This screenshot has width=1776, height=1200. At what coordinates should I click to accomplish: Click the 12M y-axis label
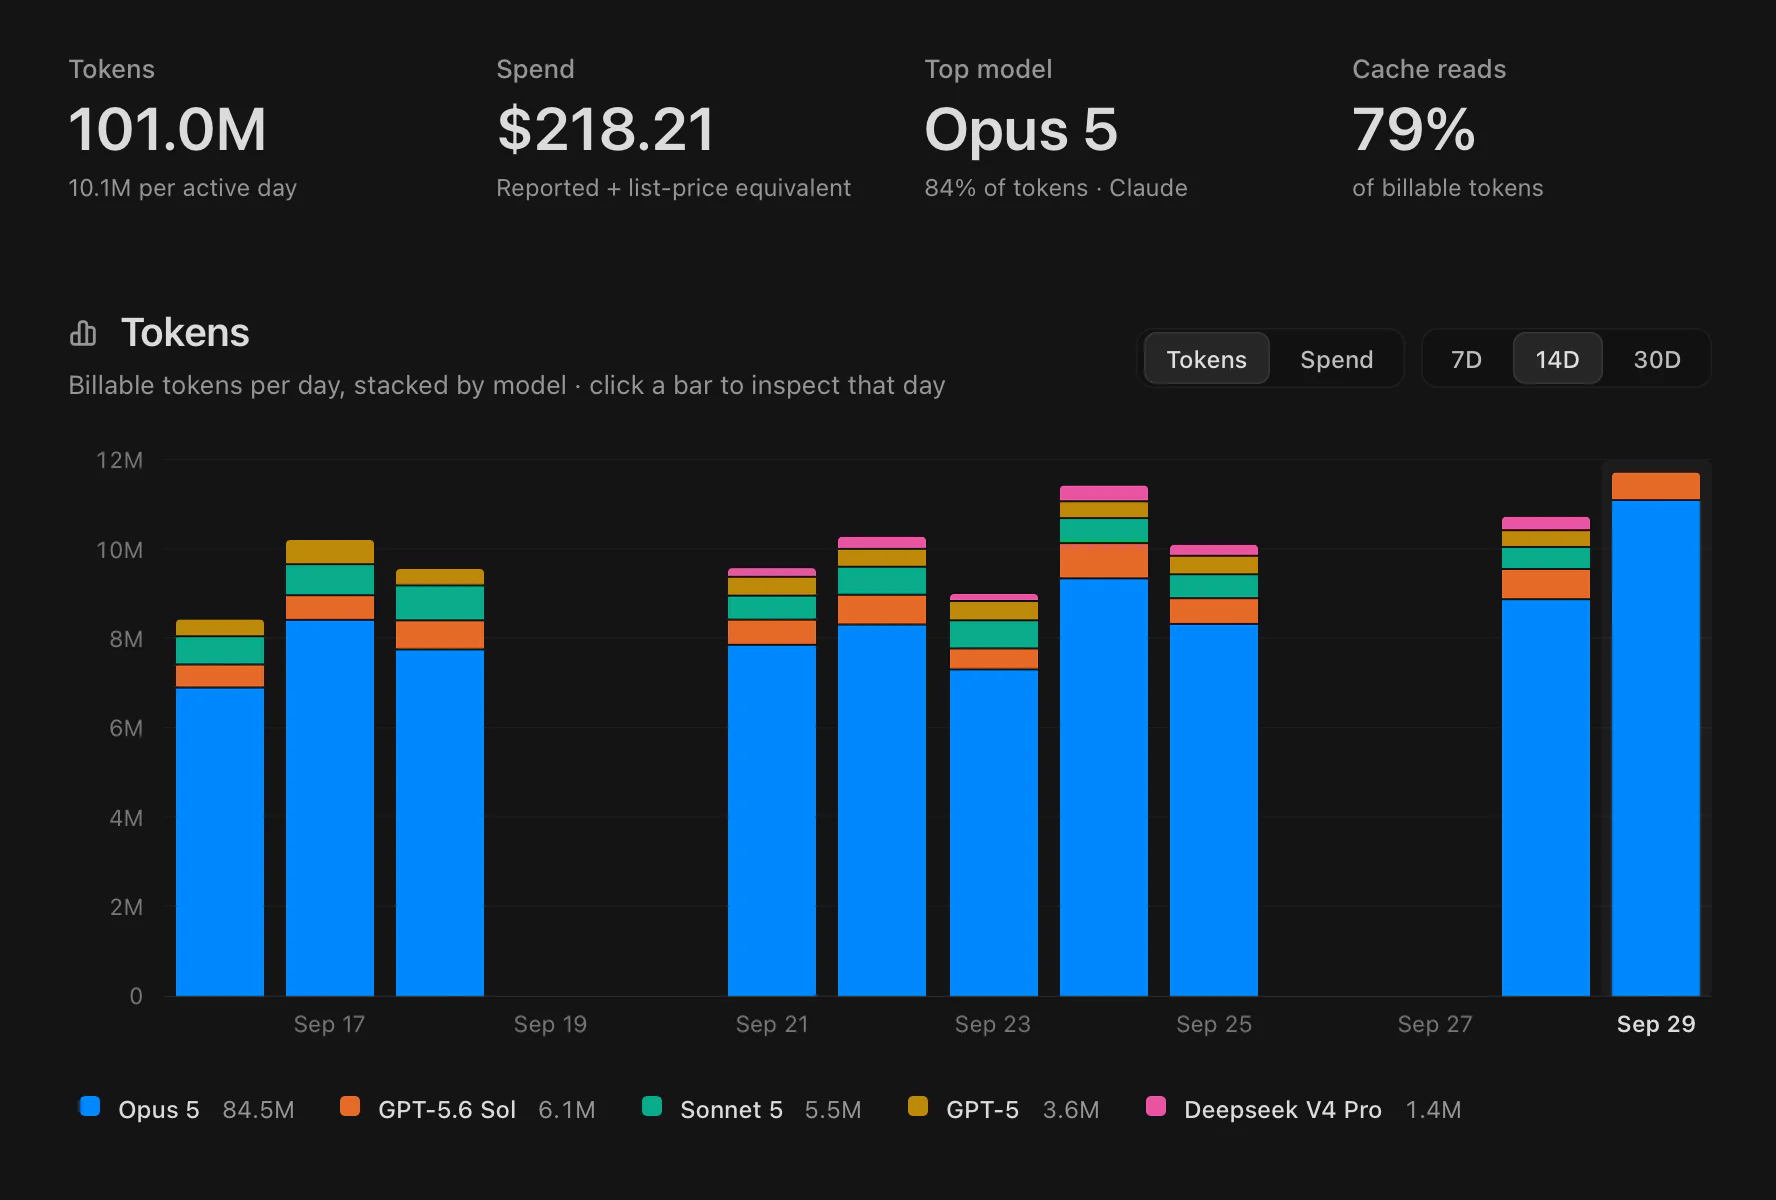119,460
